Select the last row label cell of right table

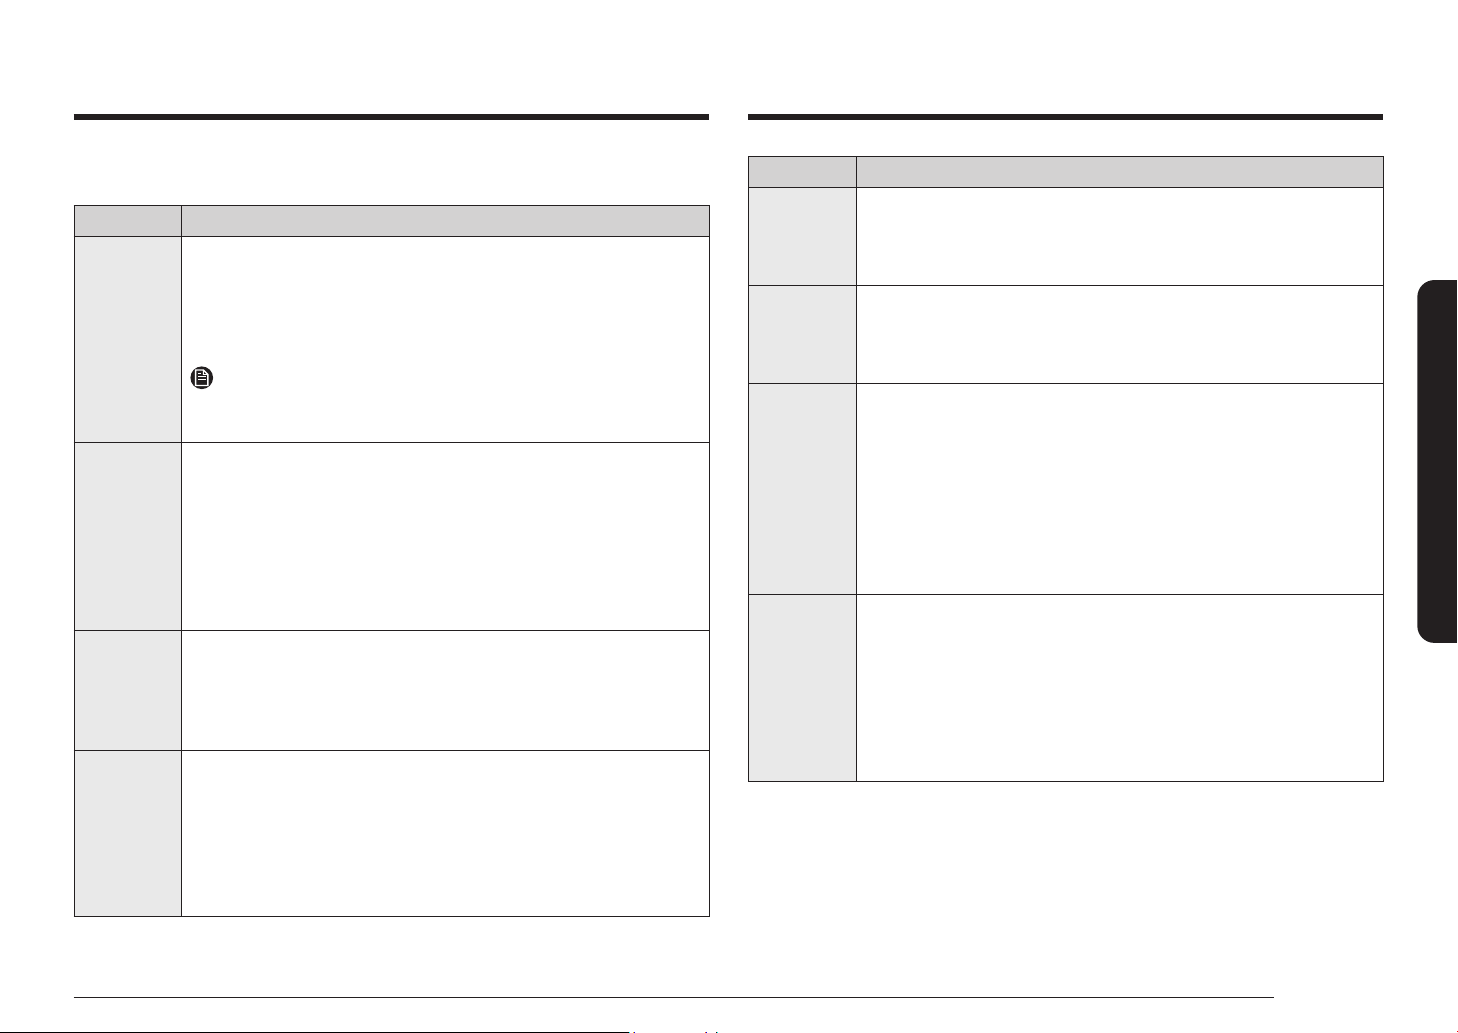pos(802,688)
